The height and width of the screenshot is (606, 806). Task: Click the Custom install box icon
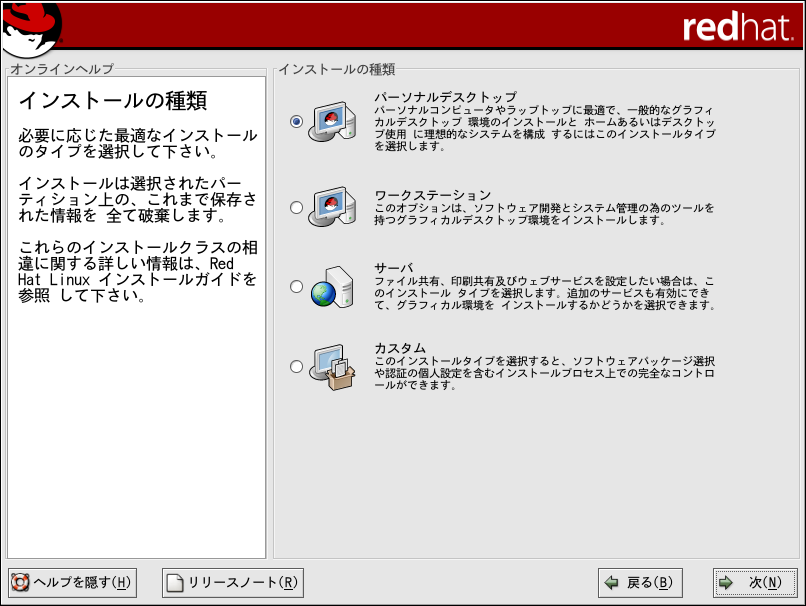329,367
